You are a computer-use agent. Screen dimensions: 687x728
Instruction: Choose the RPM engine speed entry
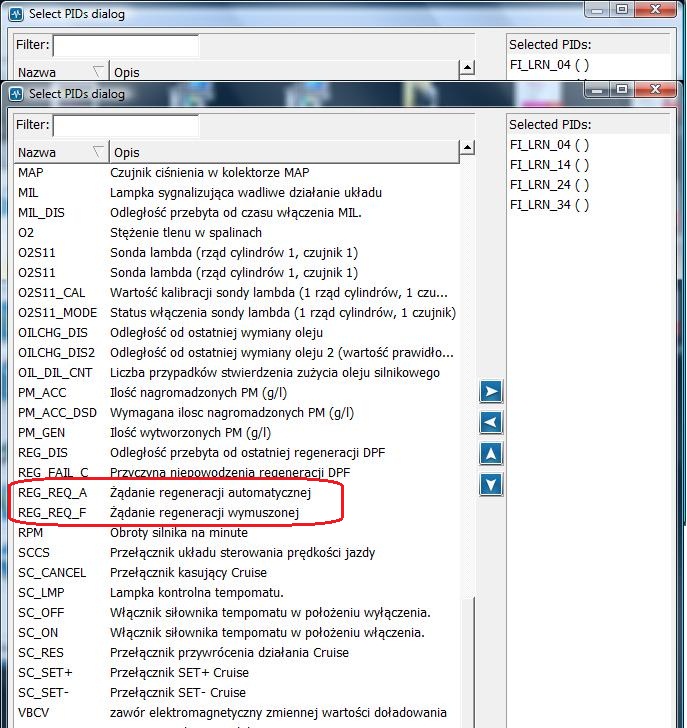point(30,533)
